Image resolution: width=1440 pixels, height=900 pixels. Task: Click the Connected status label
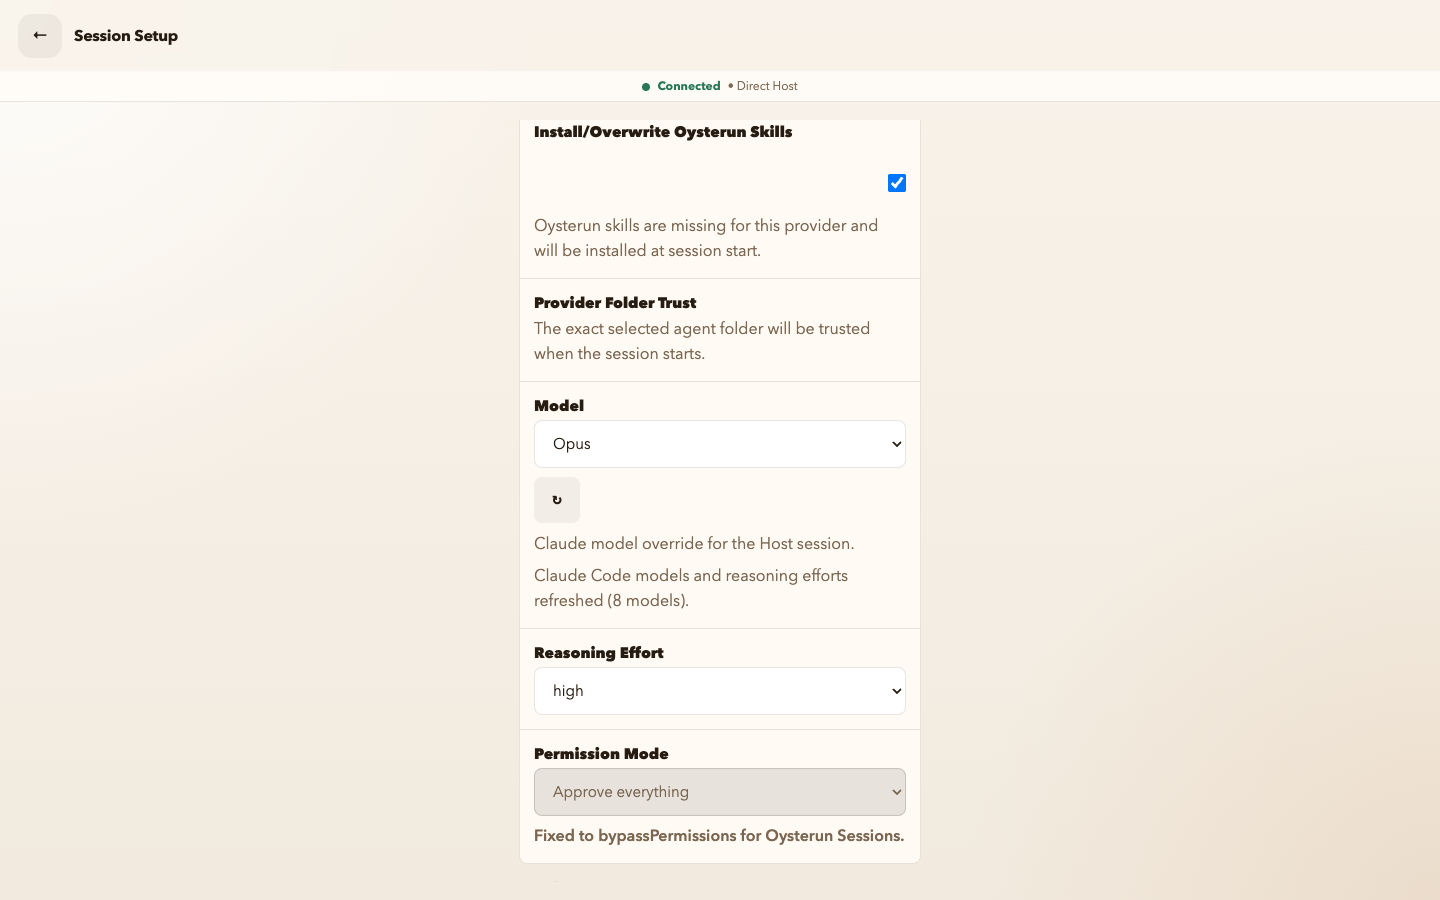pyautogui.click(x=689, y=86)
